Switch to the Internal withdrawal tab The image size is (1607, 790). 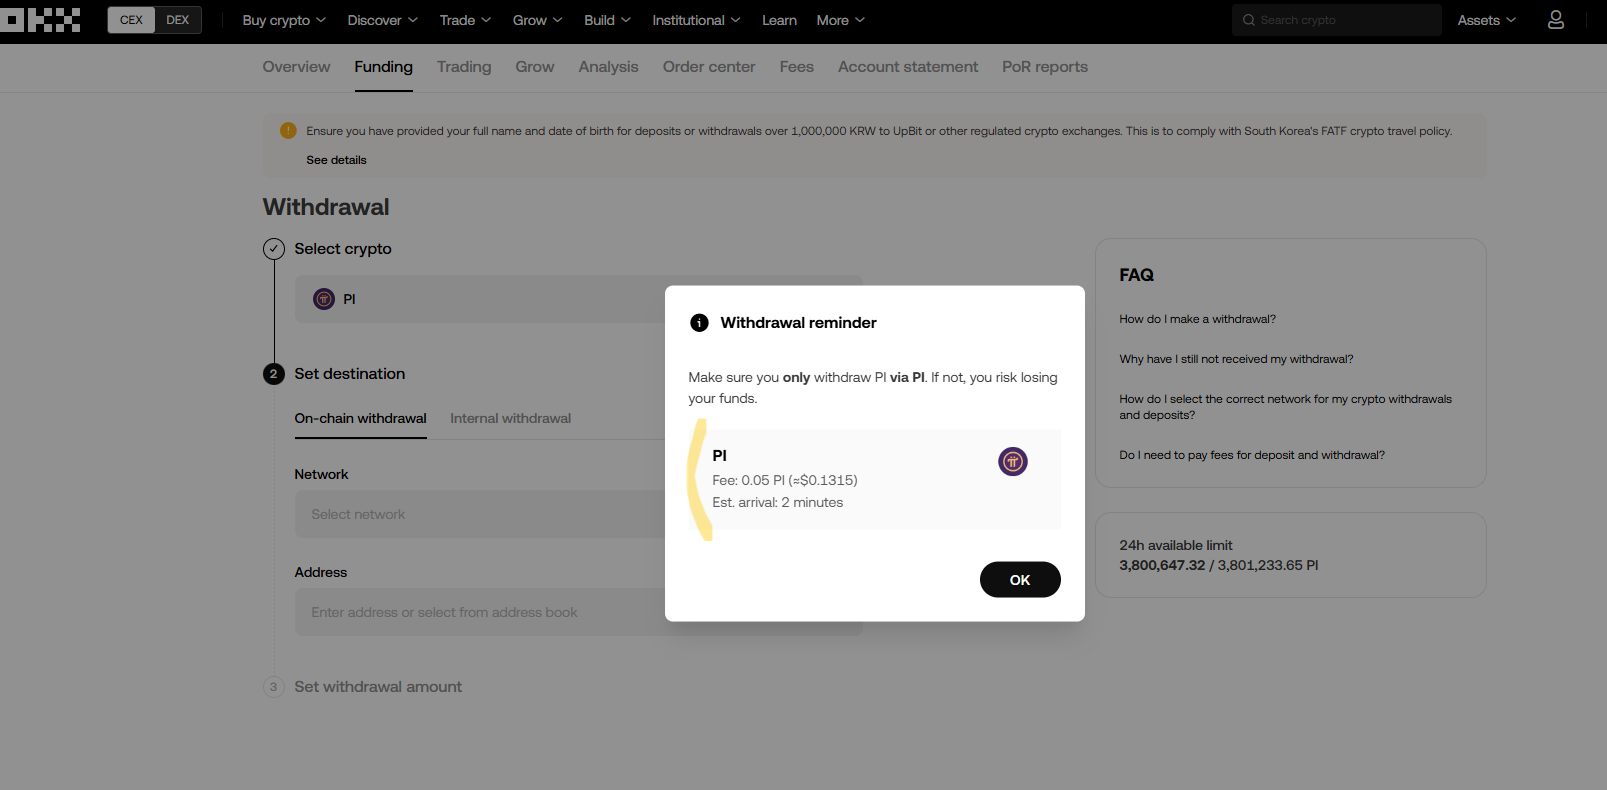[510, 418]
